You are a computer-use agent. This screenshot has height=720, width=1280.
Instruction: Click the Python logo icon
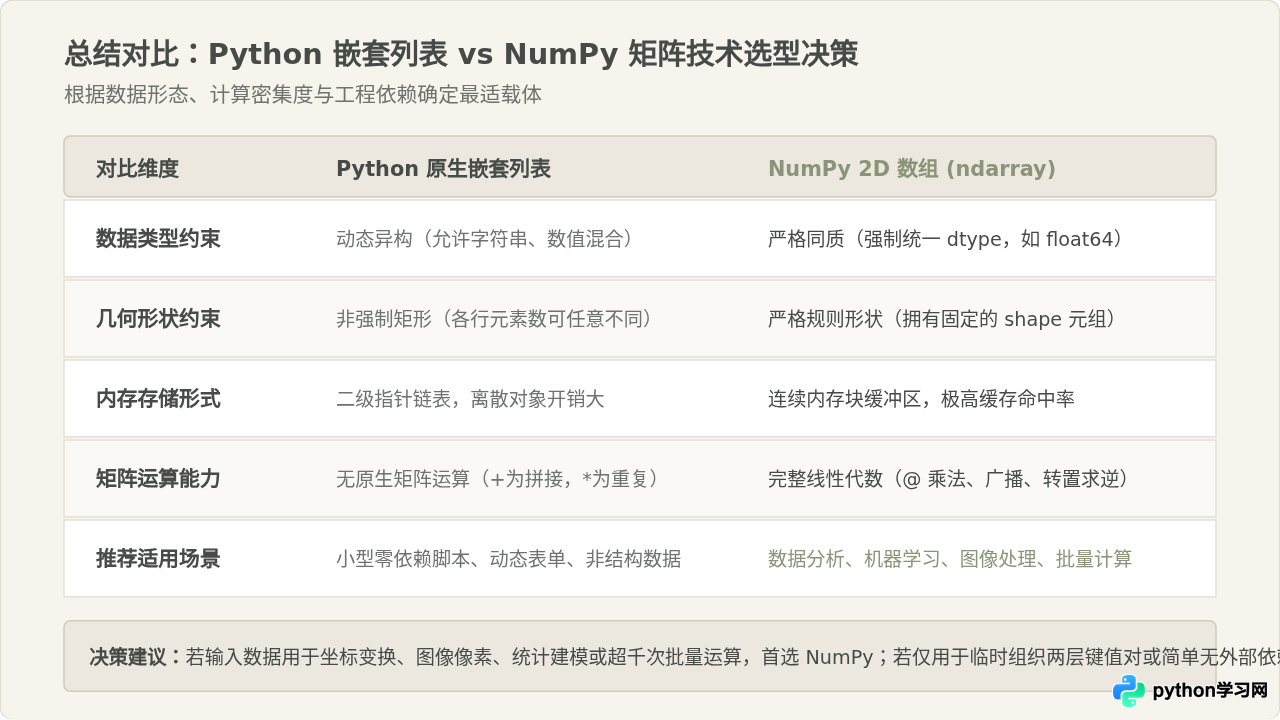point(1129,691)
